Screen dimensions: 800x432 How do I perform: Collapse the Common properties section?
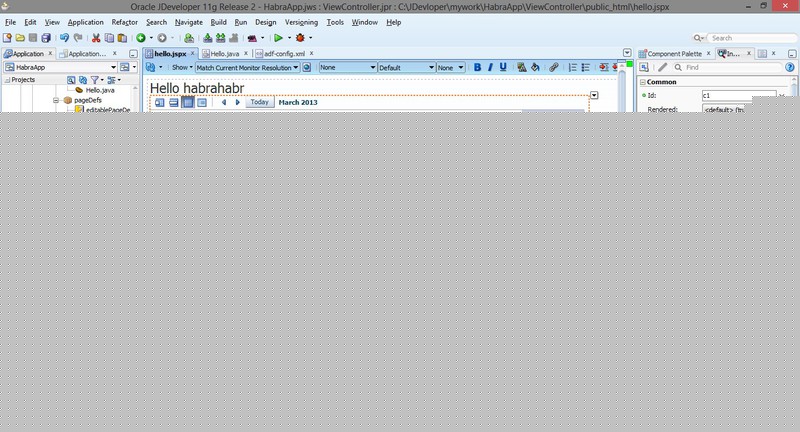[x=643, y=82]
